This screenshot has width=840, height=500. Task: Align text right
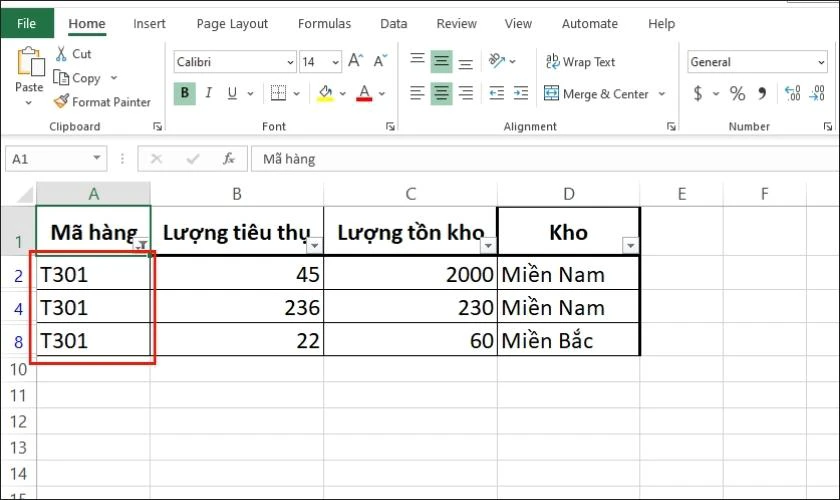(466, 93)
